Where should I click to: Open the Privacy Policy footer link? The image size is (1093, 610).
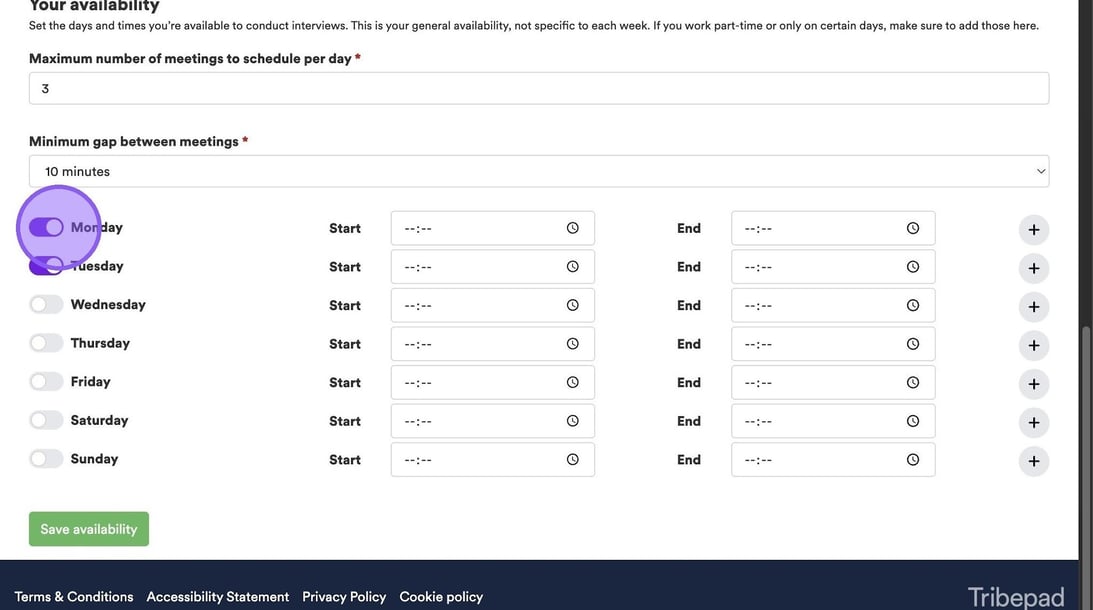point(344,597)
